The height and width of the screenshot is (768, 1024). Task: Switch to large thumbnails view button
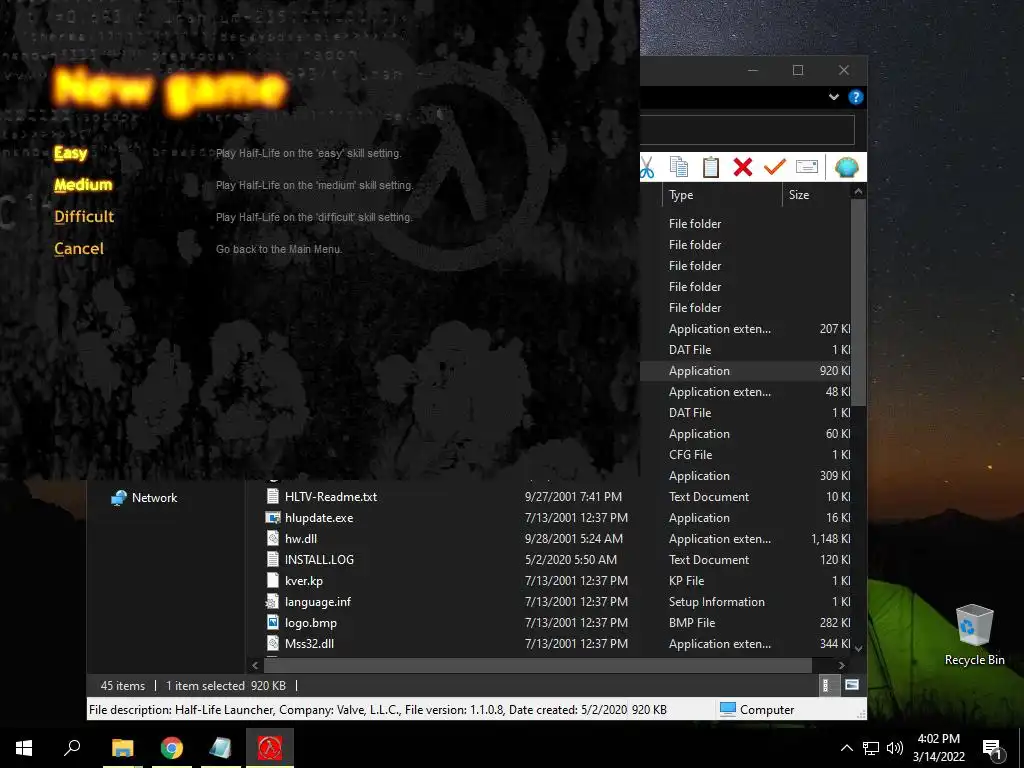tap(852, 685)
